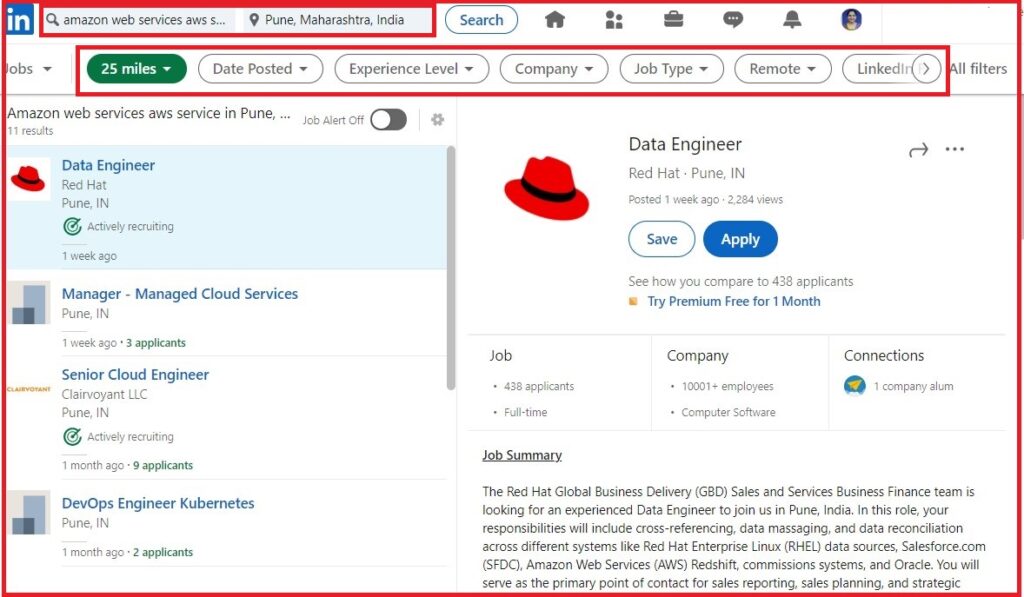Click the job list scrollbar
The height and width of the screenshot is (597, 1024).
coord(451,268)
